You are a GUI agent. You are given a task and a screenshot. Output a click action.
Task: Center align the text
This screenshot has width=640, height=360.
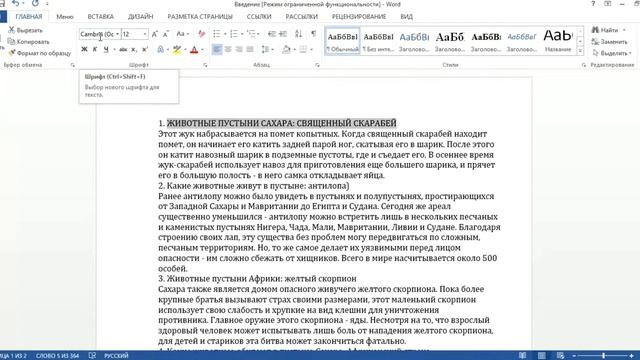coord(228,49)
